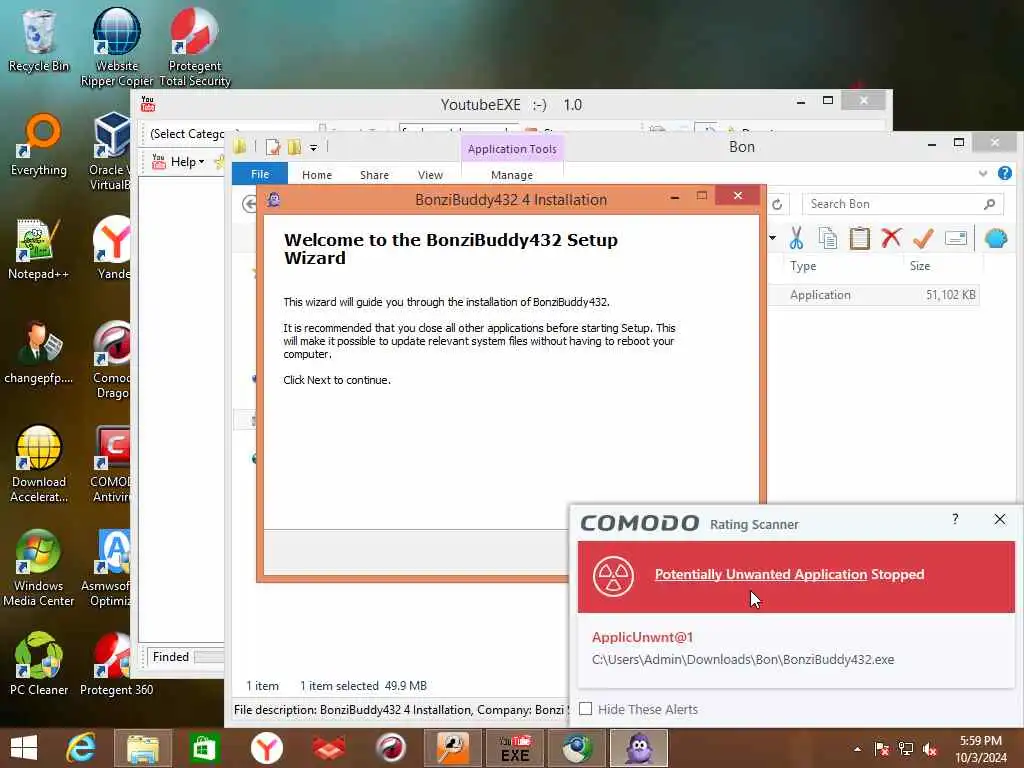
Task: Open Comodo Dragon from the taskbar
Action: (x=391, y=748)
